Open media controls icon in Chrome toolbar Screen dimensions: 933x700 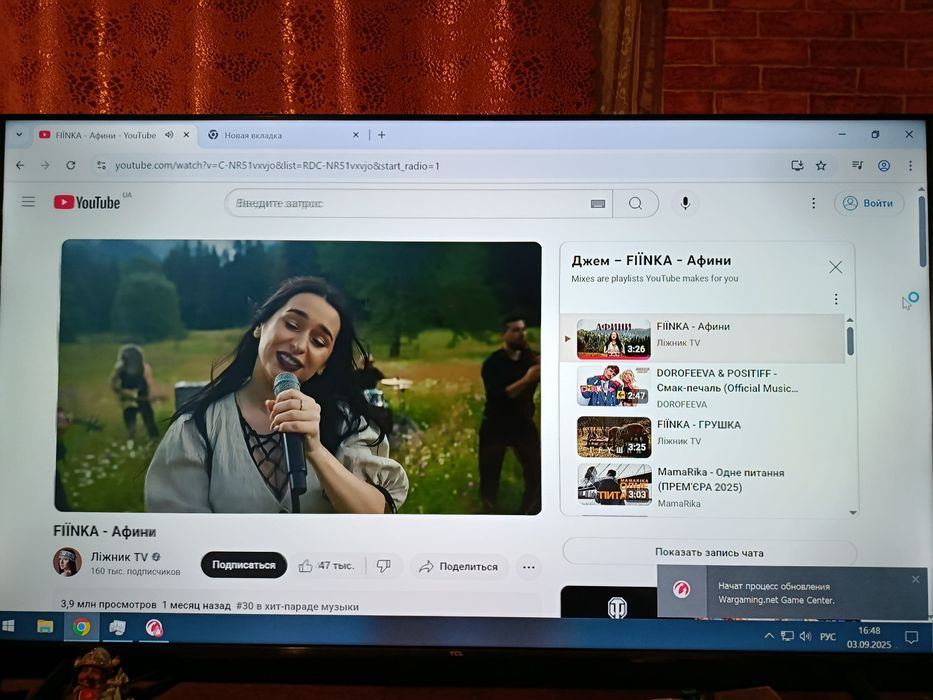point(857,165)
